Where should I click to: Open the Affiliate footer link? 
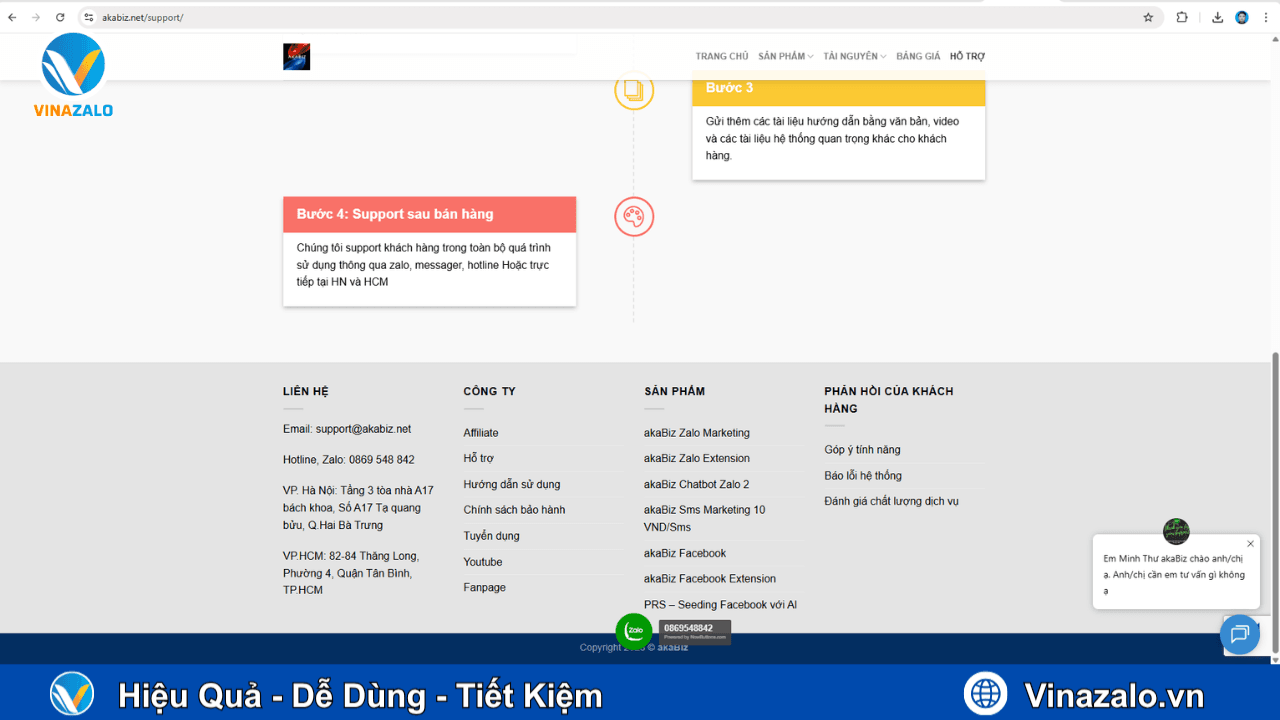(481, 433)
